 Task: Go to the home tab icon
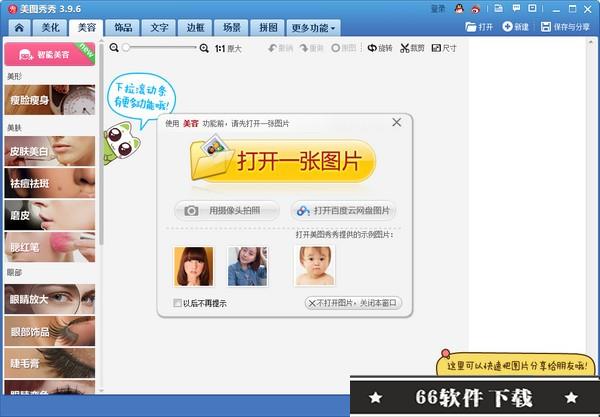pos(19,28)
